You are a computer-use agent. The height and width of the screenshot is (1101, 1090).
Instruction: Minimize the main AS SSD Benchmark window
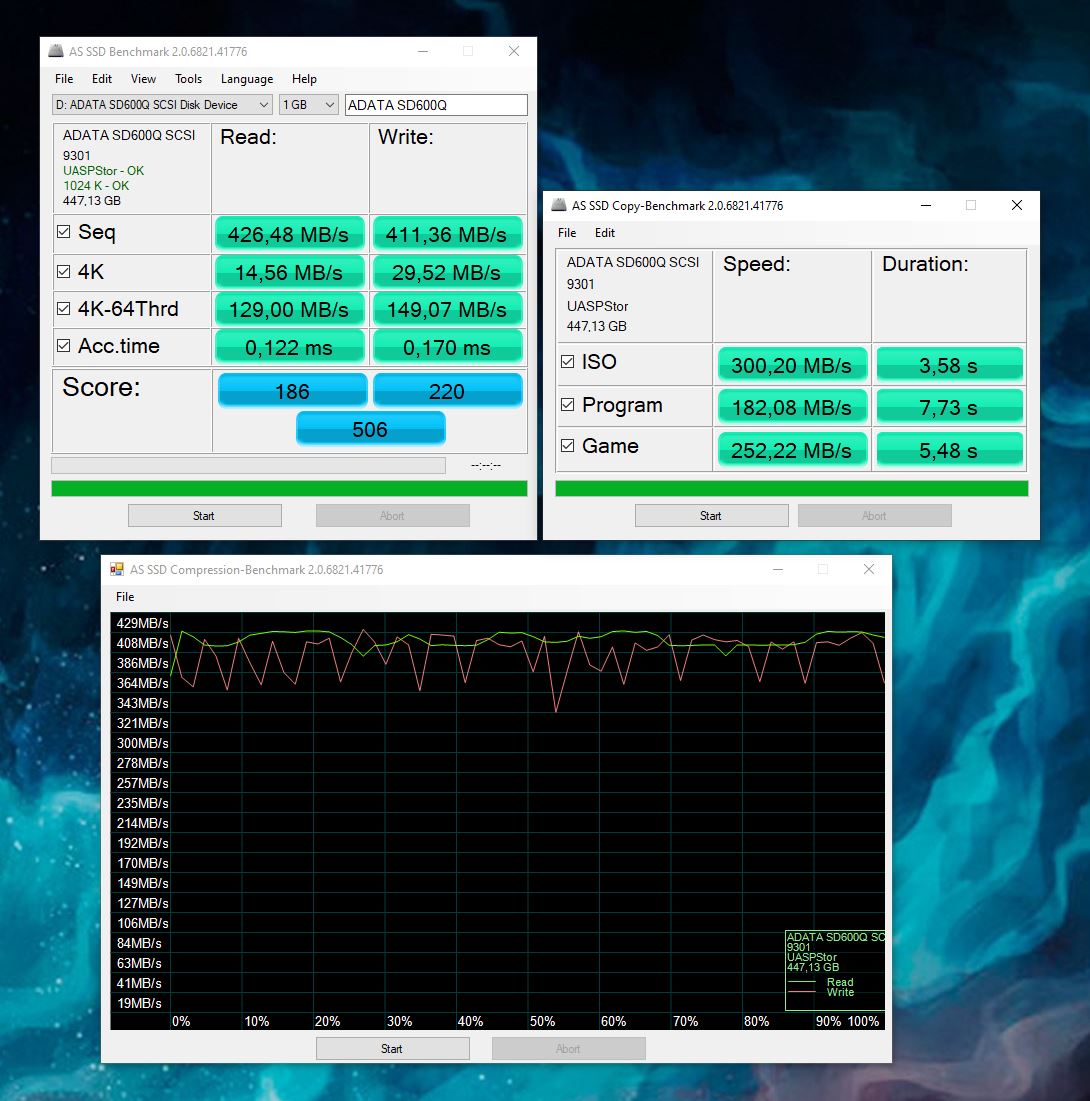pyautogui.click(x=423, y=51)
